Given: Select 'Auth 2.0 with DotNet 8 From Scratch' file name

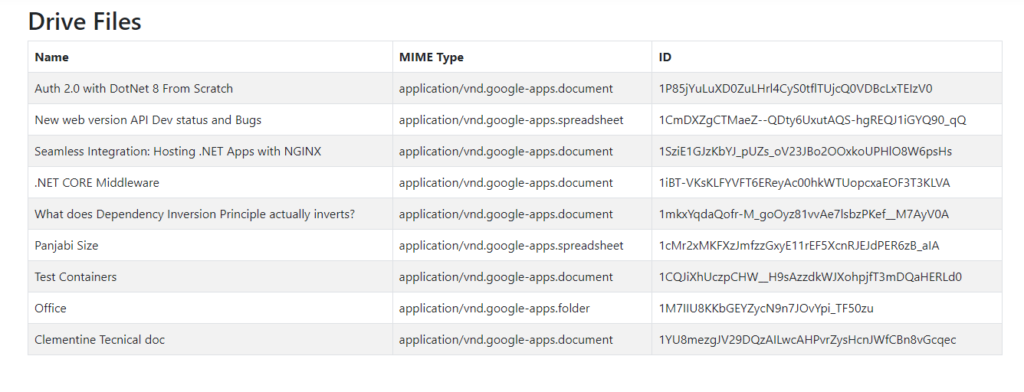Looking at the screenshot, I should point(134,88).
